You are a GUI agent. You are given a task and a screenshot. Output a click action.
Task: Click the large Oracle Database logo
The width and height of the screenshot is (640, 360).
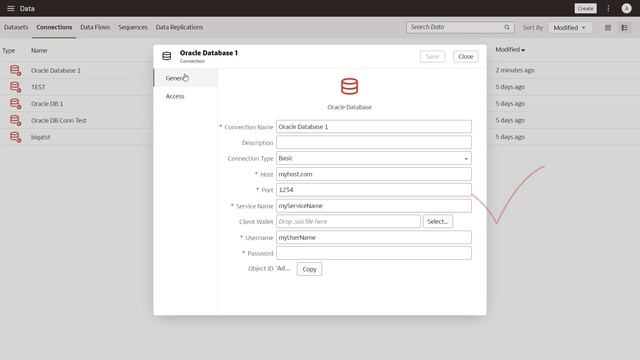pos(349,87)
